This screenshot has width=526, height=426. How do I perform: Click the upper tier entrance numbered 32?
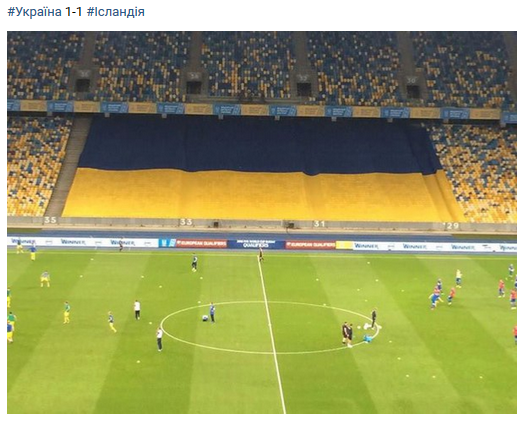[x=304, y=85]
